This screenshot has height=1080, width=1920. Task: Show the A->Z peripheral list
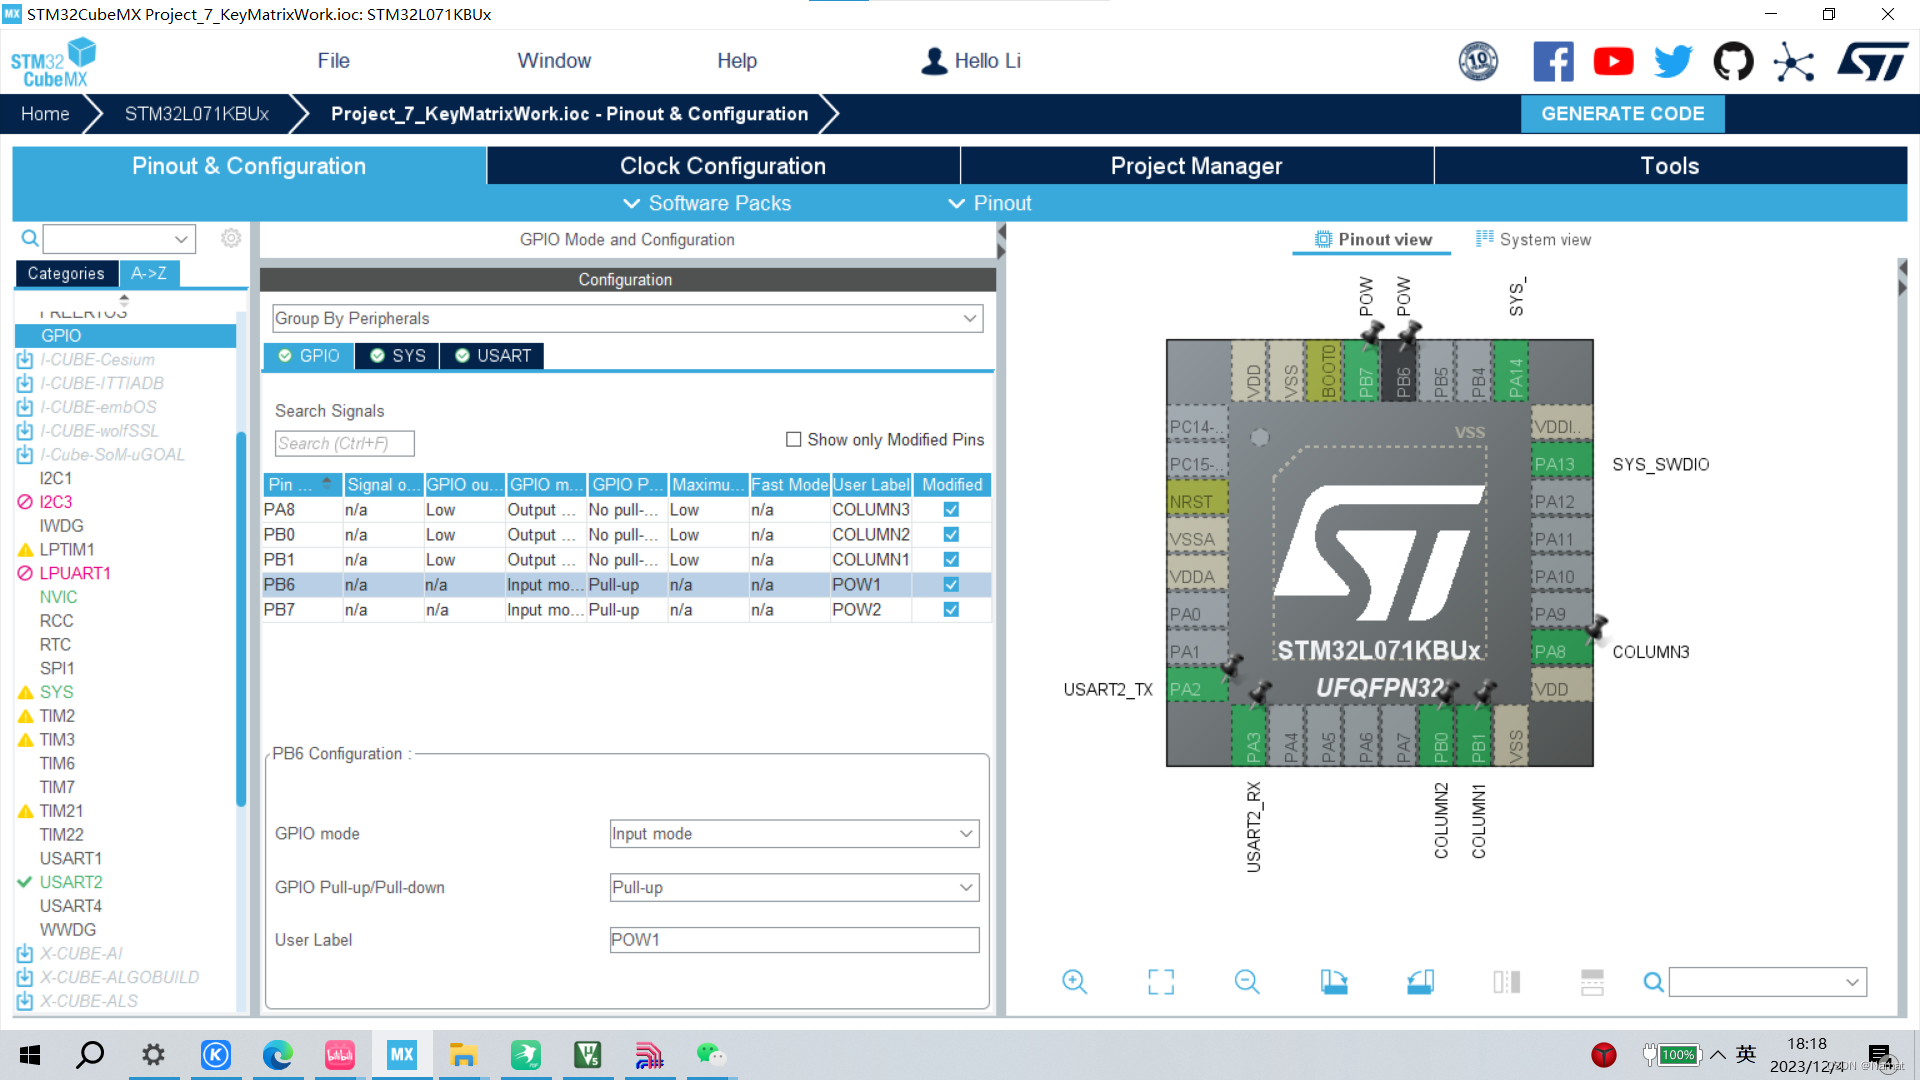coord(149,274)
